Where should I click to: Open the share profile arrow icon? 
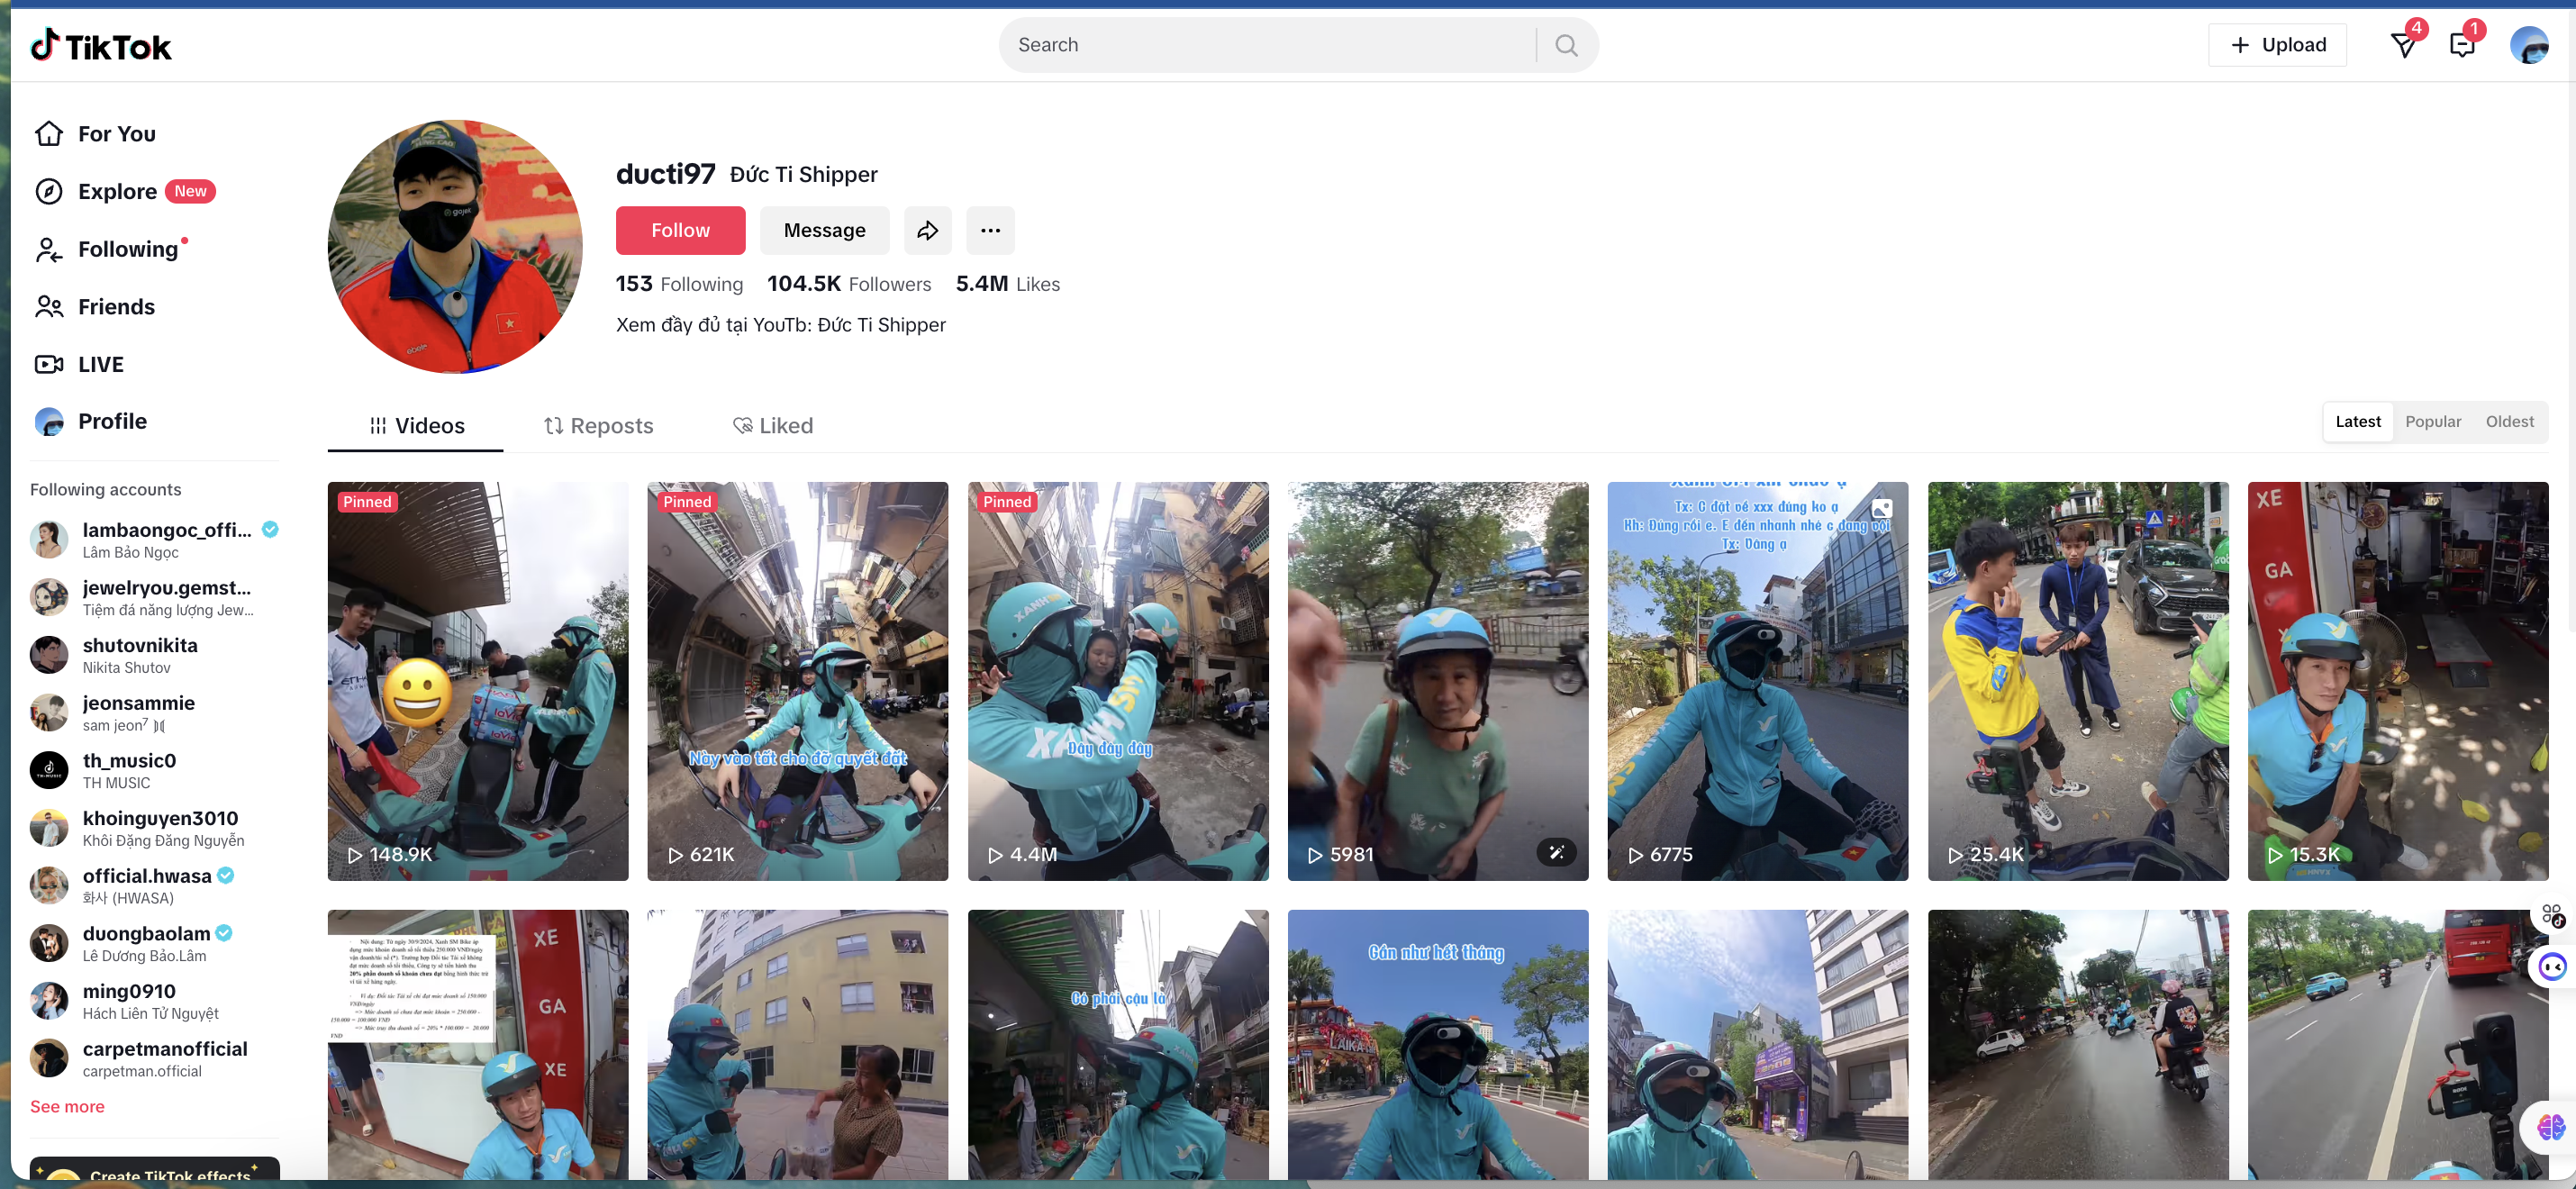[x=927, y=230]
